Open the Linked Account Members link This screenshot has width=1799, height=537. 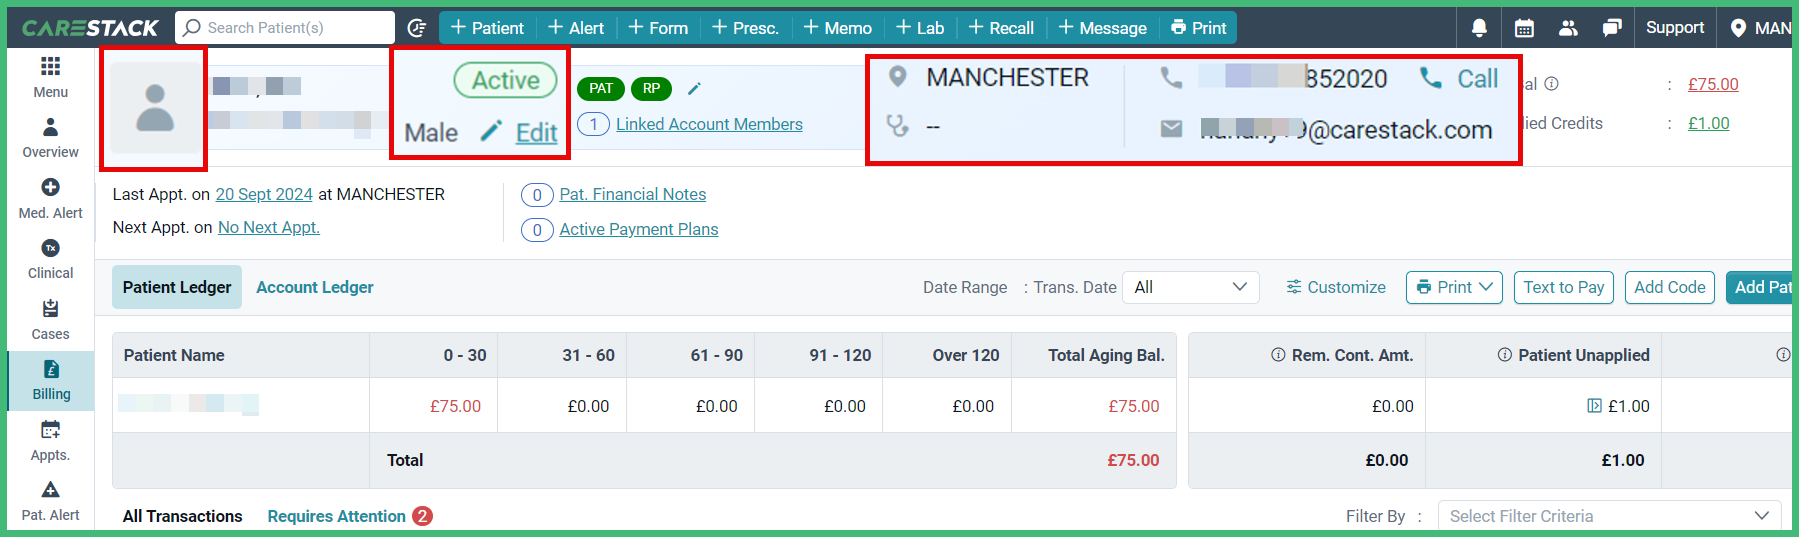(x=709, y=124)
